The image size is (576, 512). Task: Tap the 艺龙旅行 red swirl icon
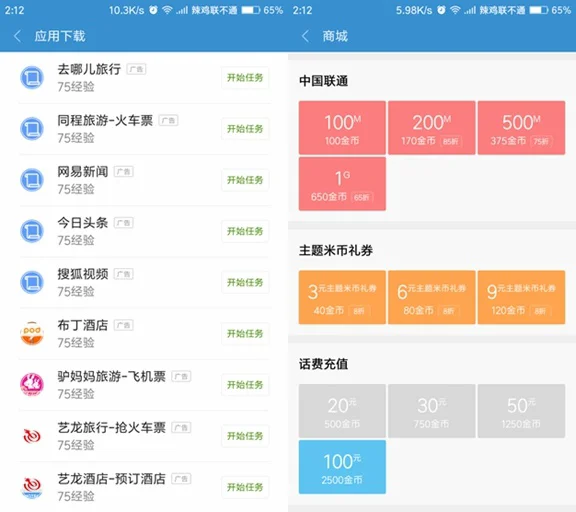[x=32, y=436]
